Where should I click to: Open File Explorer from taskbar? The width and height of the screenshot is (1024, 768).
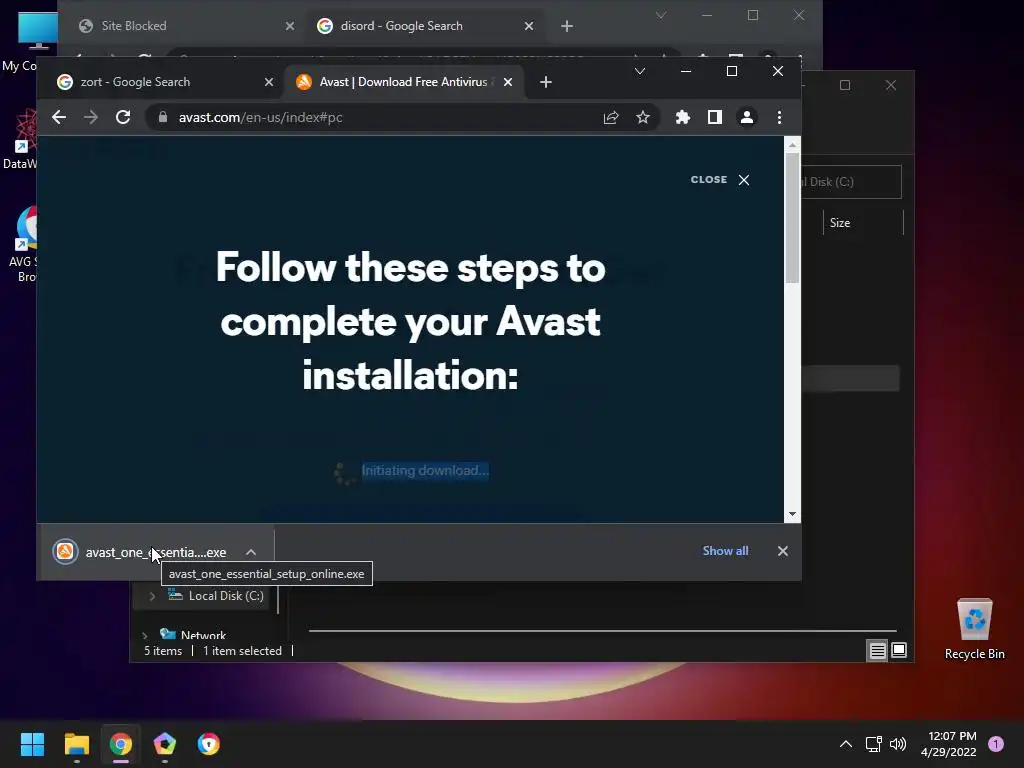click(x=76, y=744)
